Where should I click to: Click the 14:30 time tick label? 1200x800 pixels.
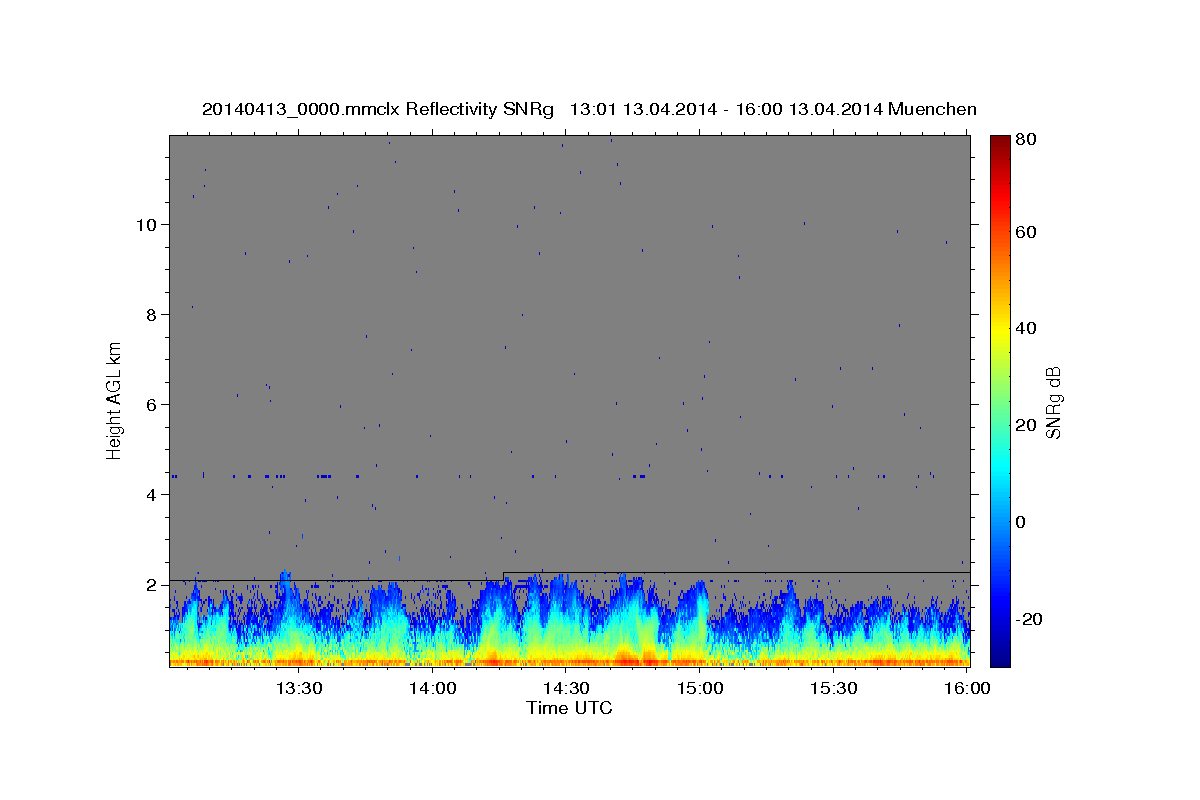coord(566,688)
